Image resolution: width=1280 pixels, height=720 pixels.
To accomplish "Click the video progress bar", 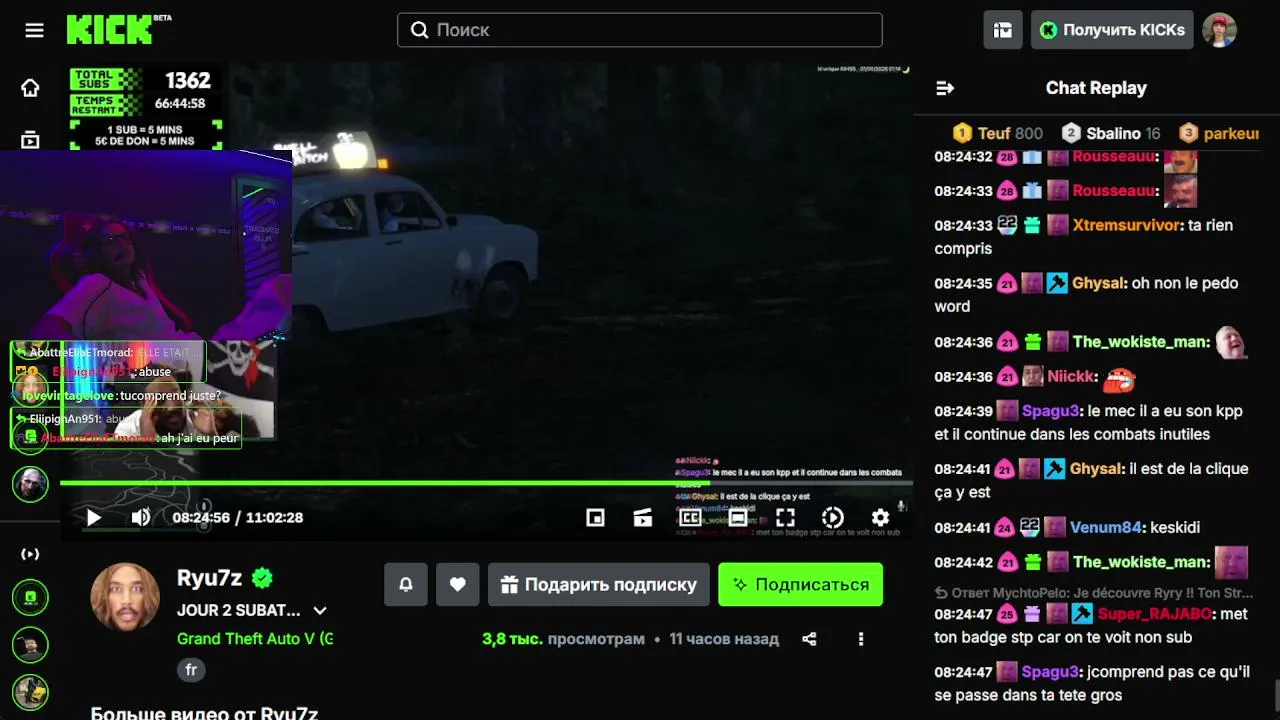I will click(x=486, y=483).
